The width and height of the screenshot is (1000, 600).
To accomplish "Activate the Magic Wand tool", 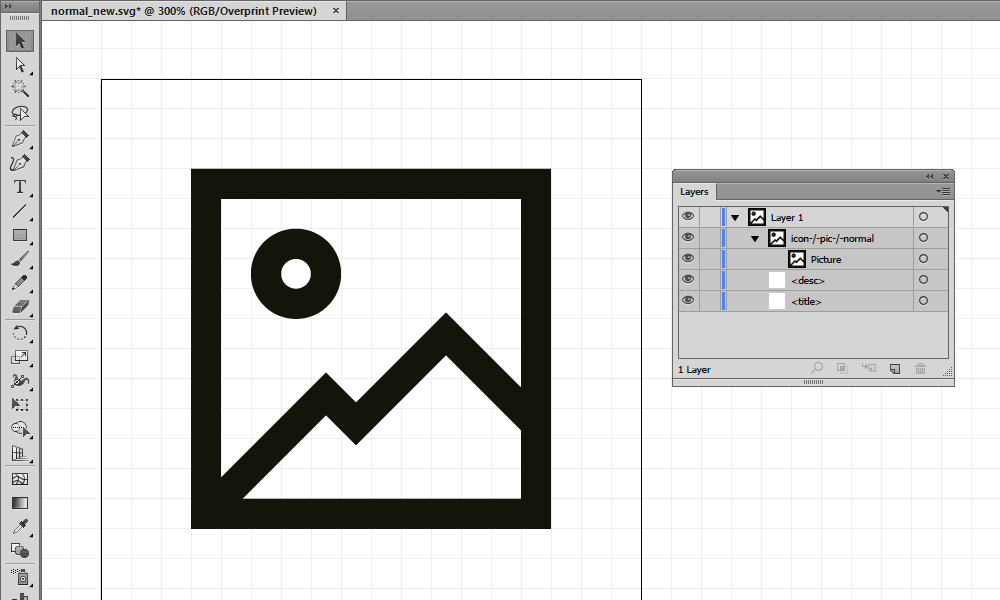I will (x=20, y=89).
